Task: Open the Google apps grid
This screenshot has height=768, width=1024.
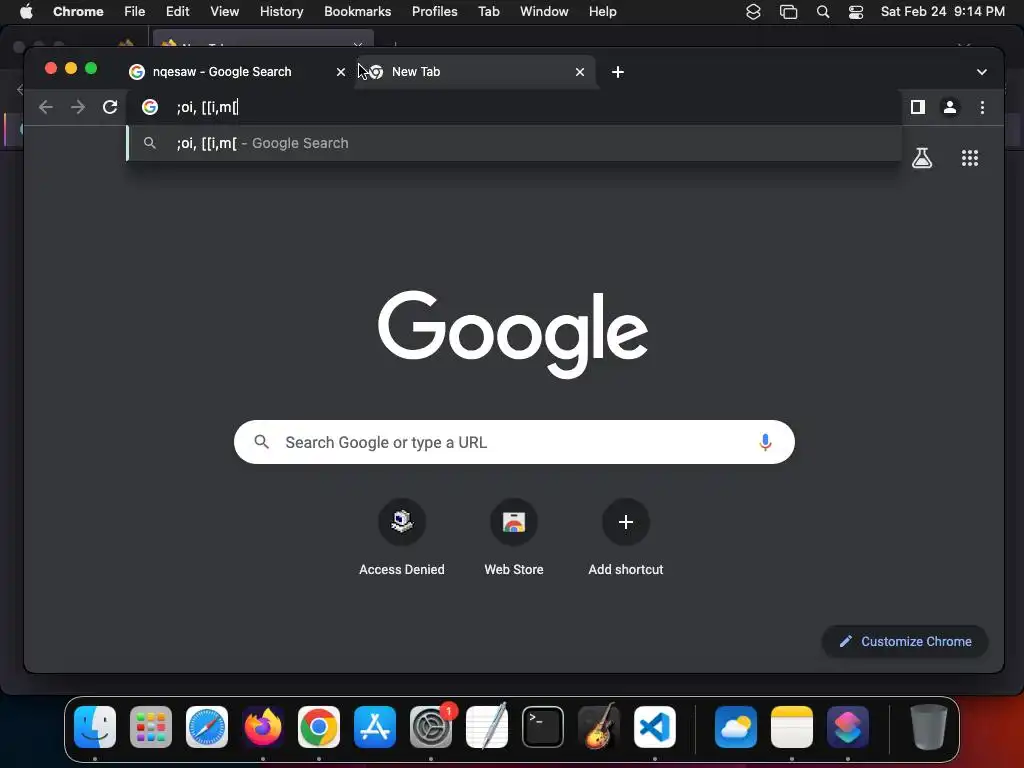Action: 970,157
